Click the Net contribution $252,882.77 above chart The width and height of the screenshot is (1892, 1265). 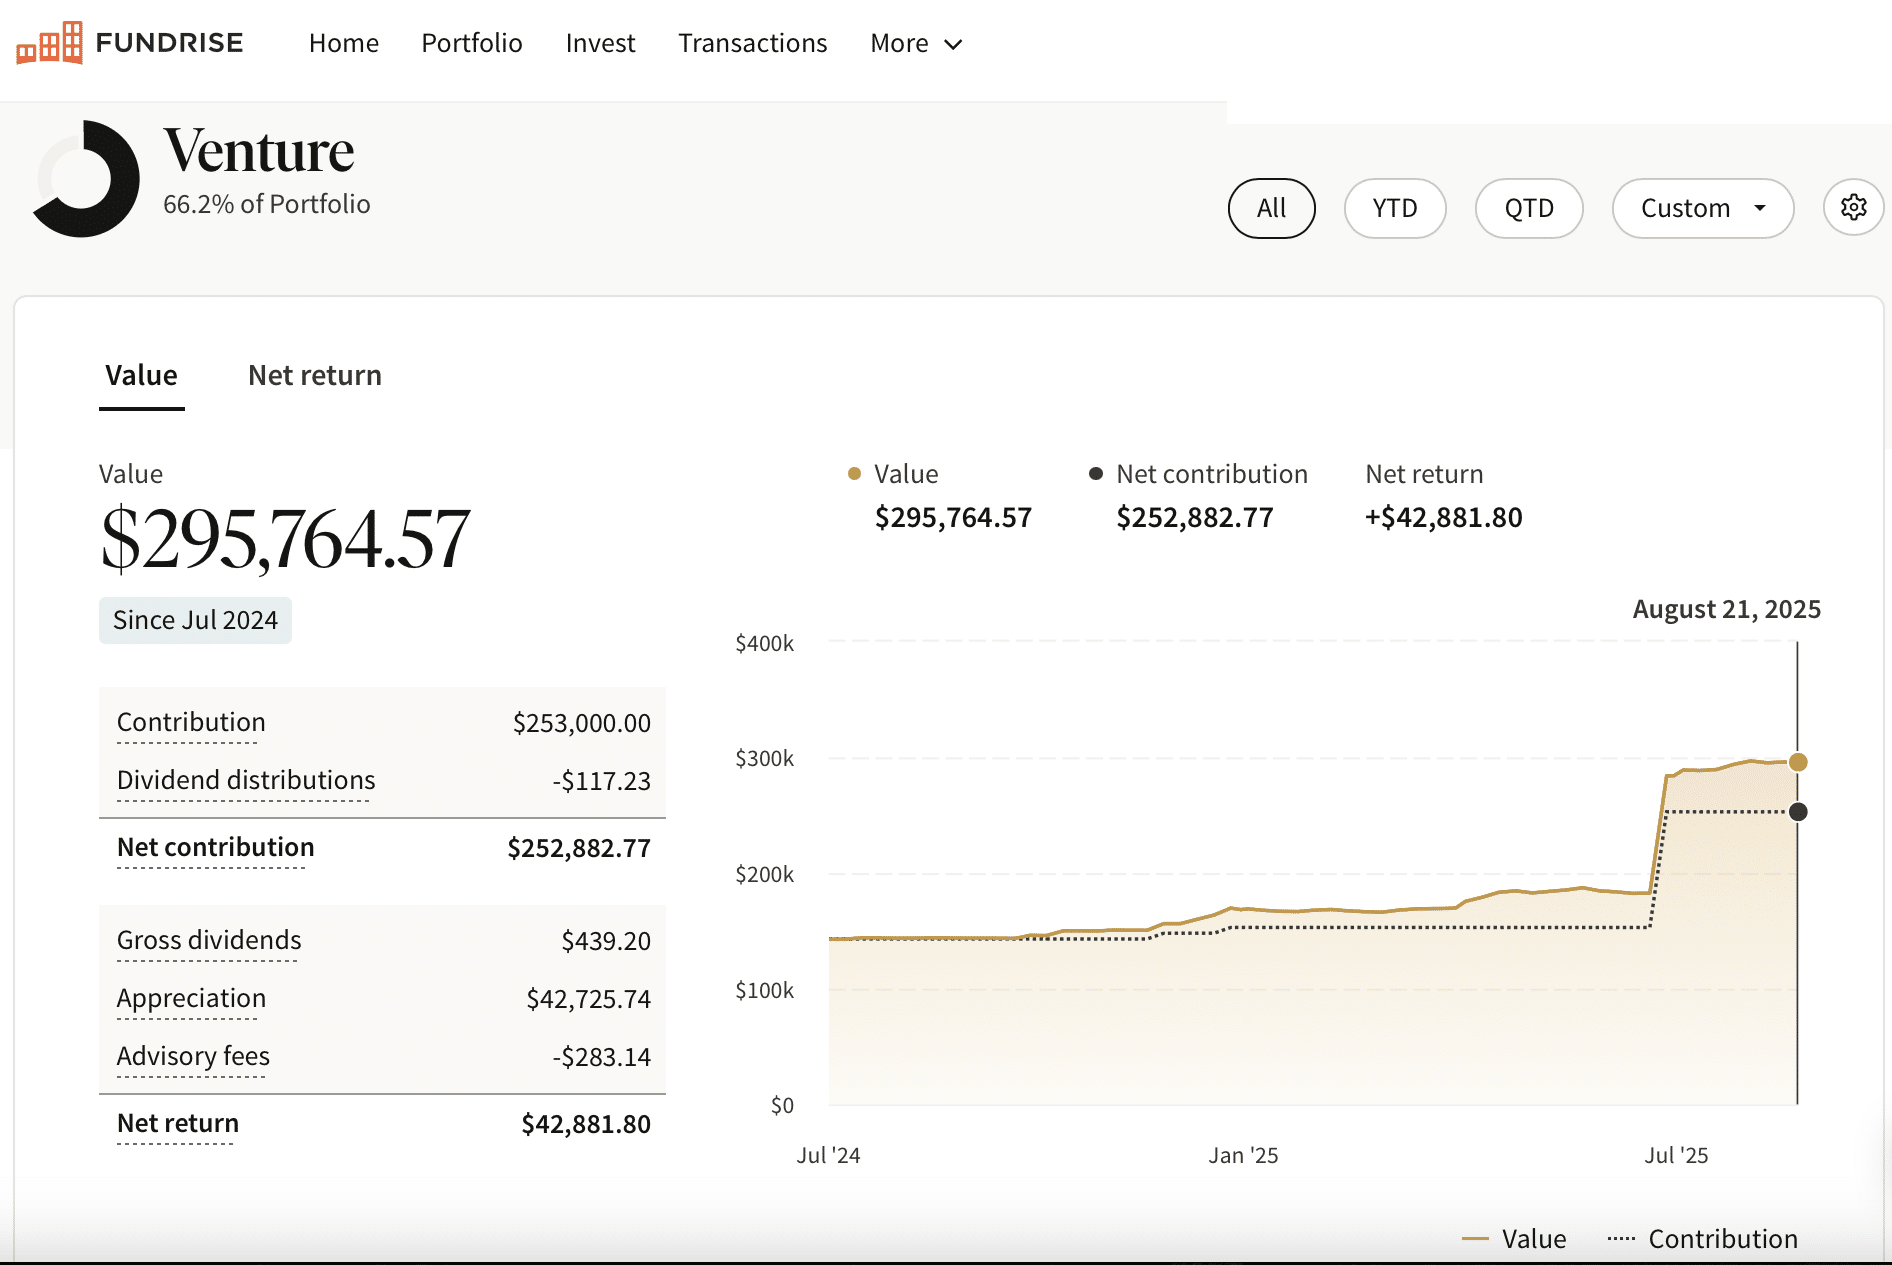1194,517
